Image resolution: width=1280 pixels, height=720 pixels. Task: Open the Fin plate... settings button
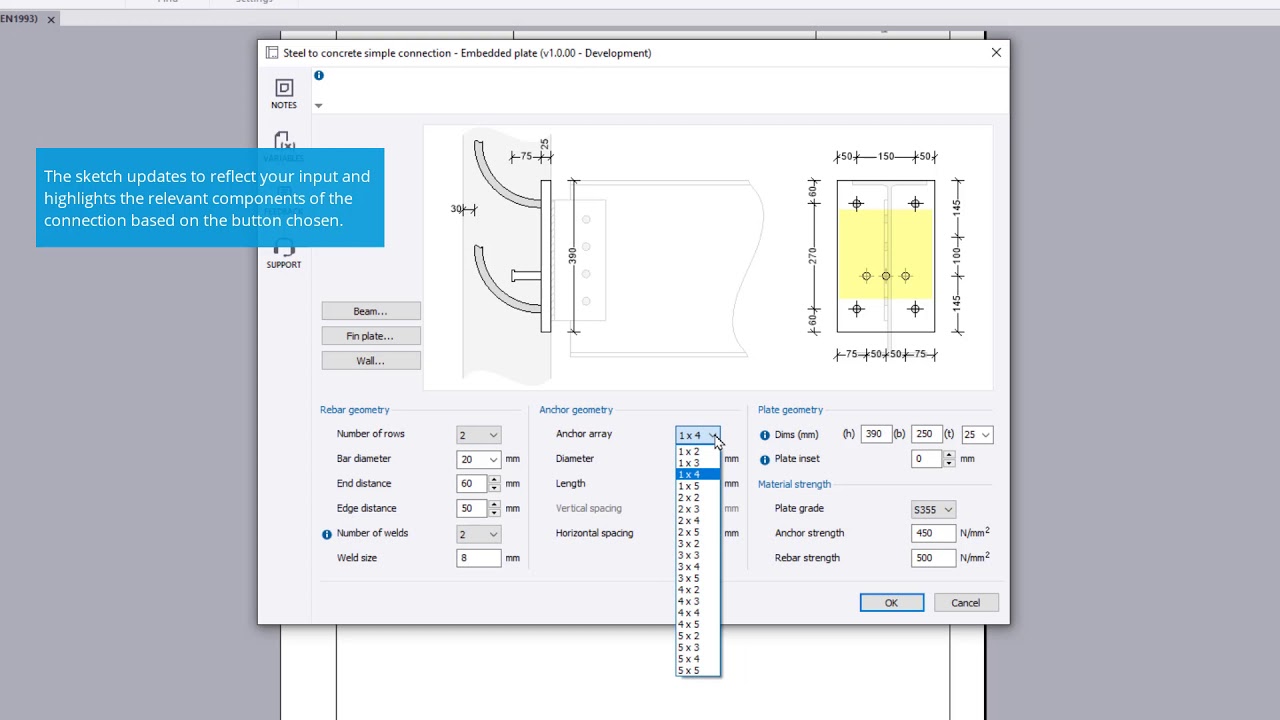click(x=371, y=336)
